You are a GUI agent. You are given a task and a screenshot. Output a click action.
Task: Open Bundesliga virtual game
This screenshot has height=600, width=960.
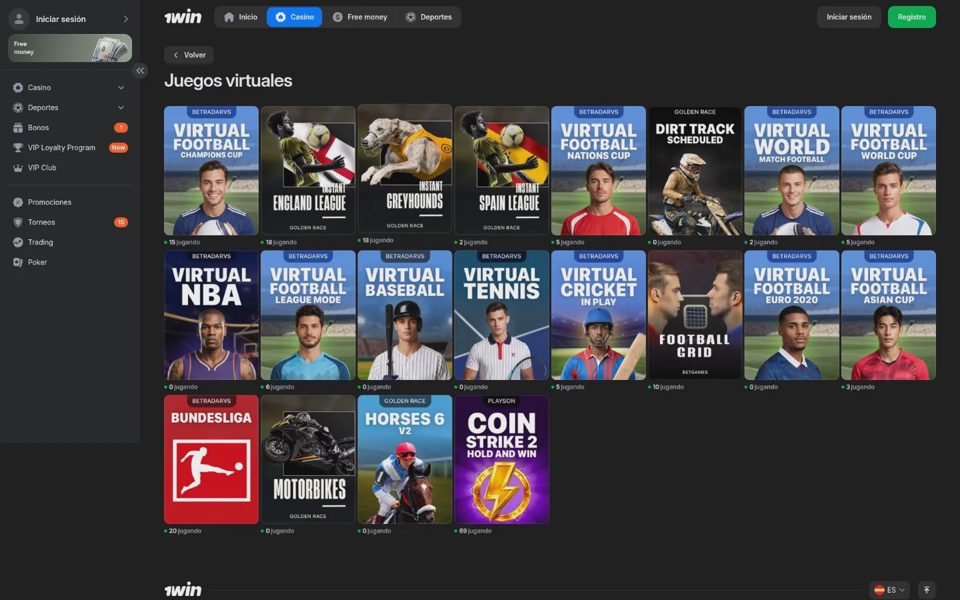[x=211, y=460]
